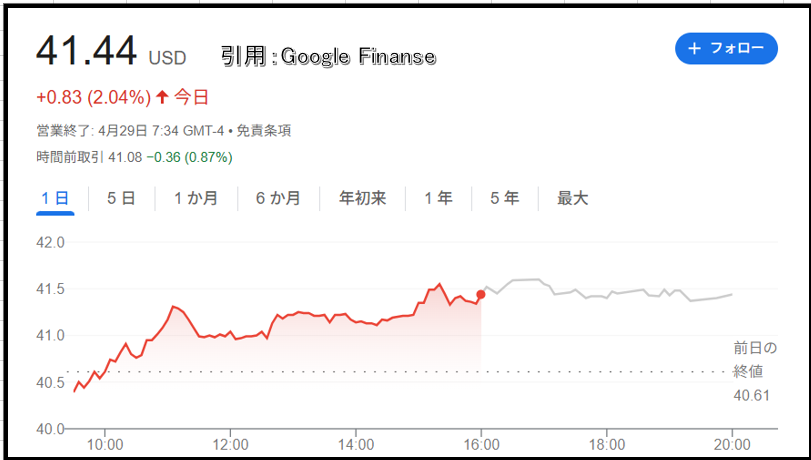Click the 12:00 time axis label
Image resolution: width=811 pixels, height=460 pixels.
pyautogui.click(x=230, y=444)
